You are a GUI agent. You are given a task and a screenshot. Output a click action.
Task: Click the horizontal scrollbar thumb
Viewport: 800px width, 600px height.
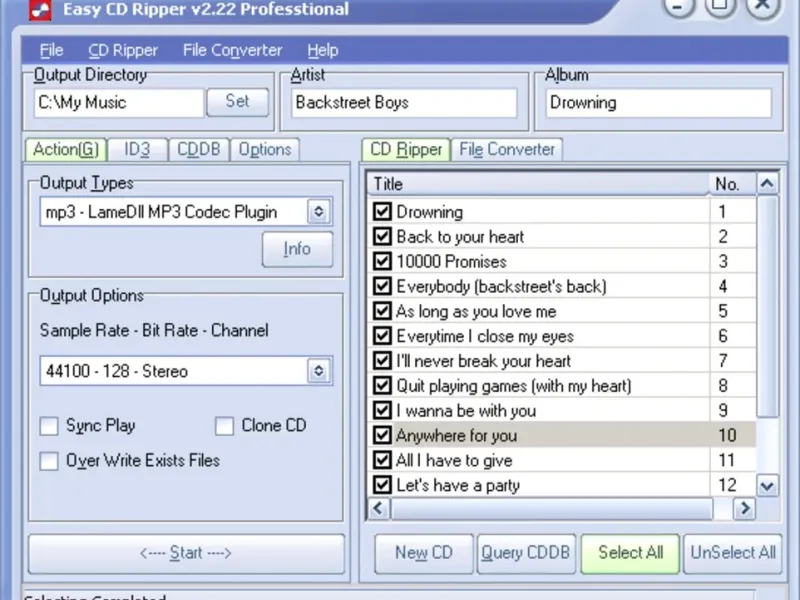(x=552, y=509)
